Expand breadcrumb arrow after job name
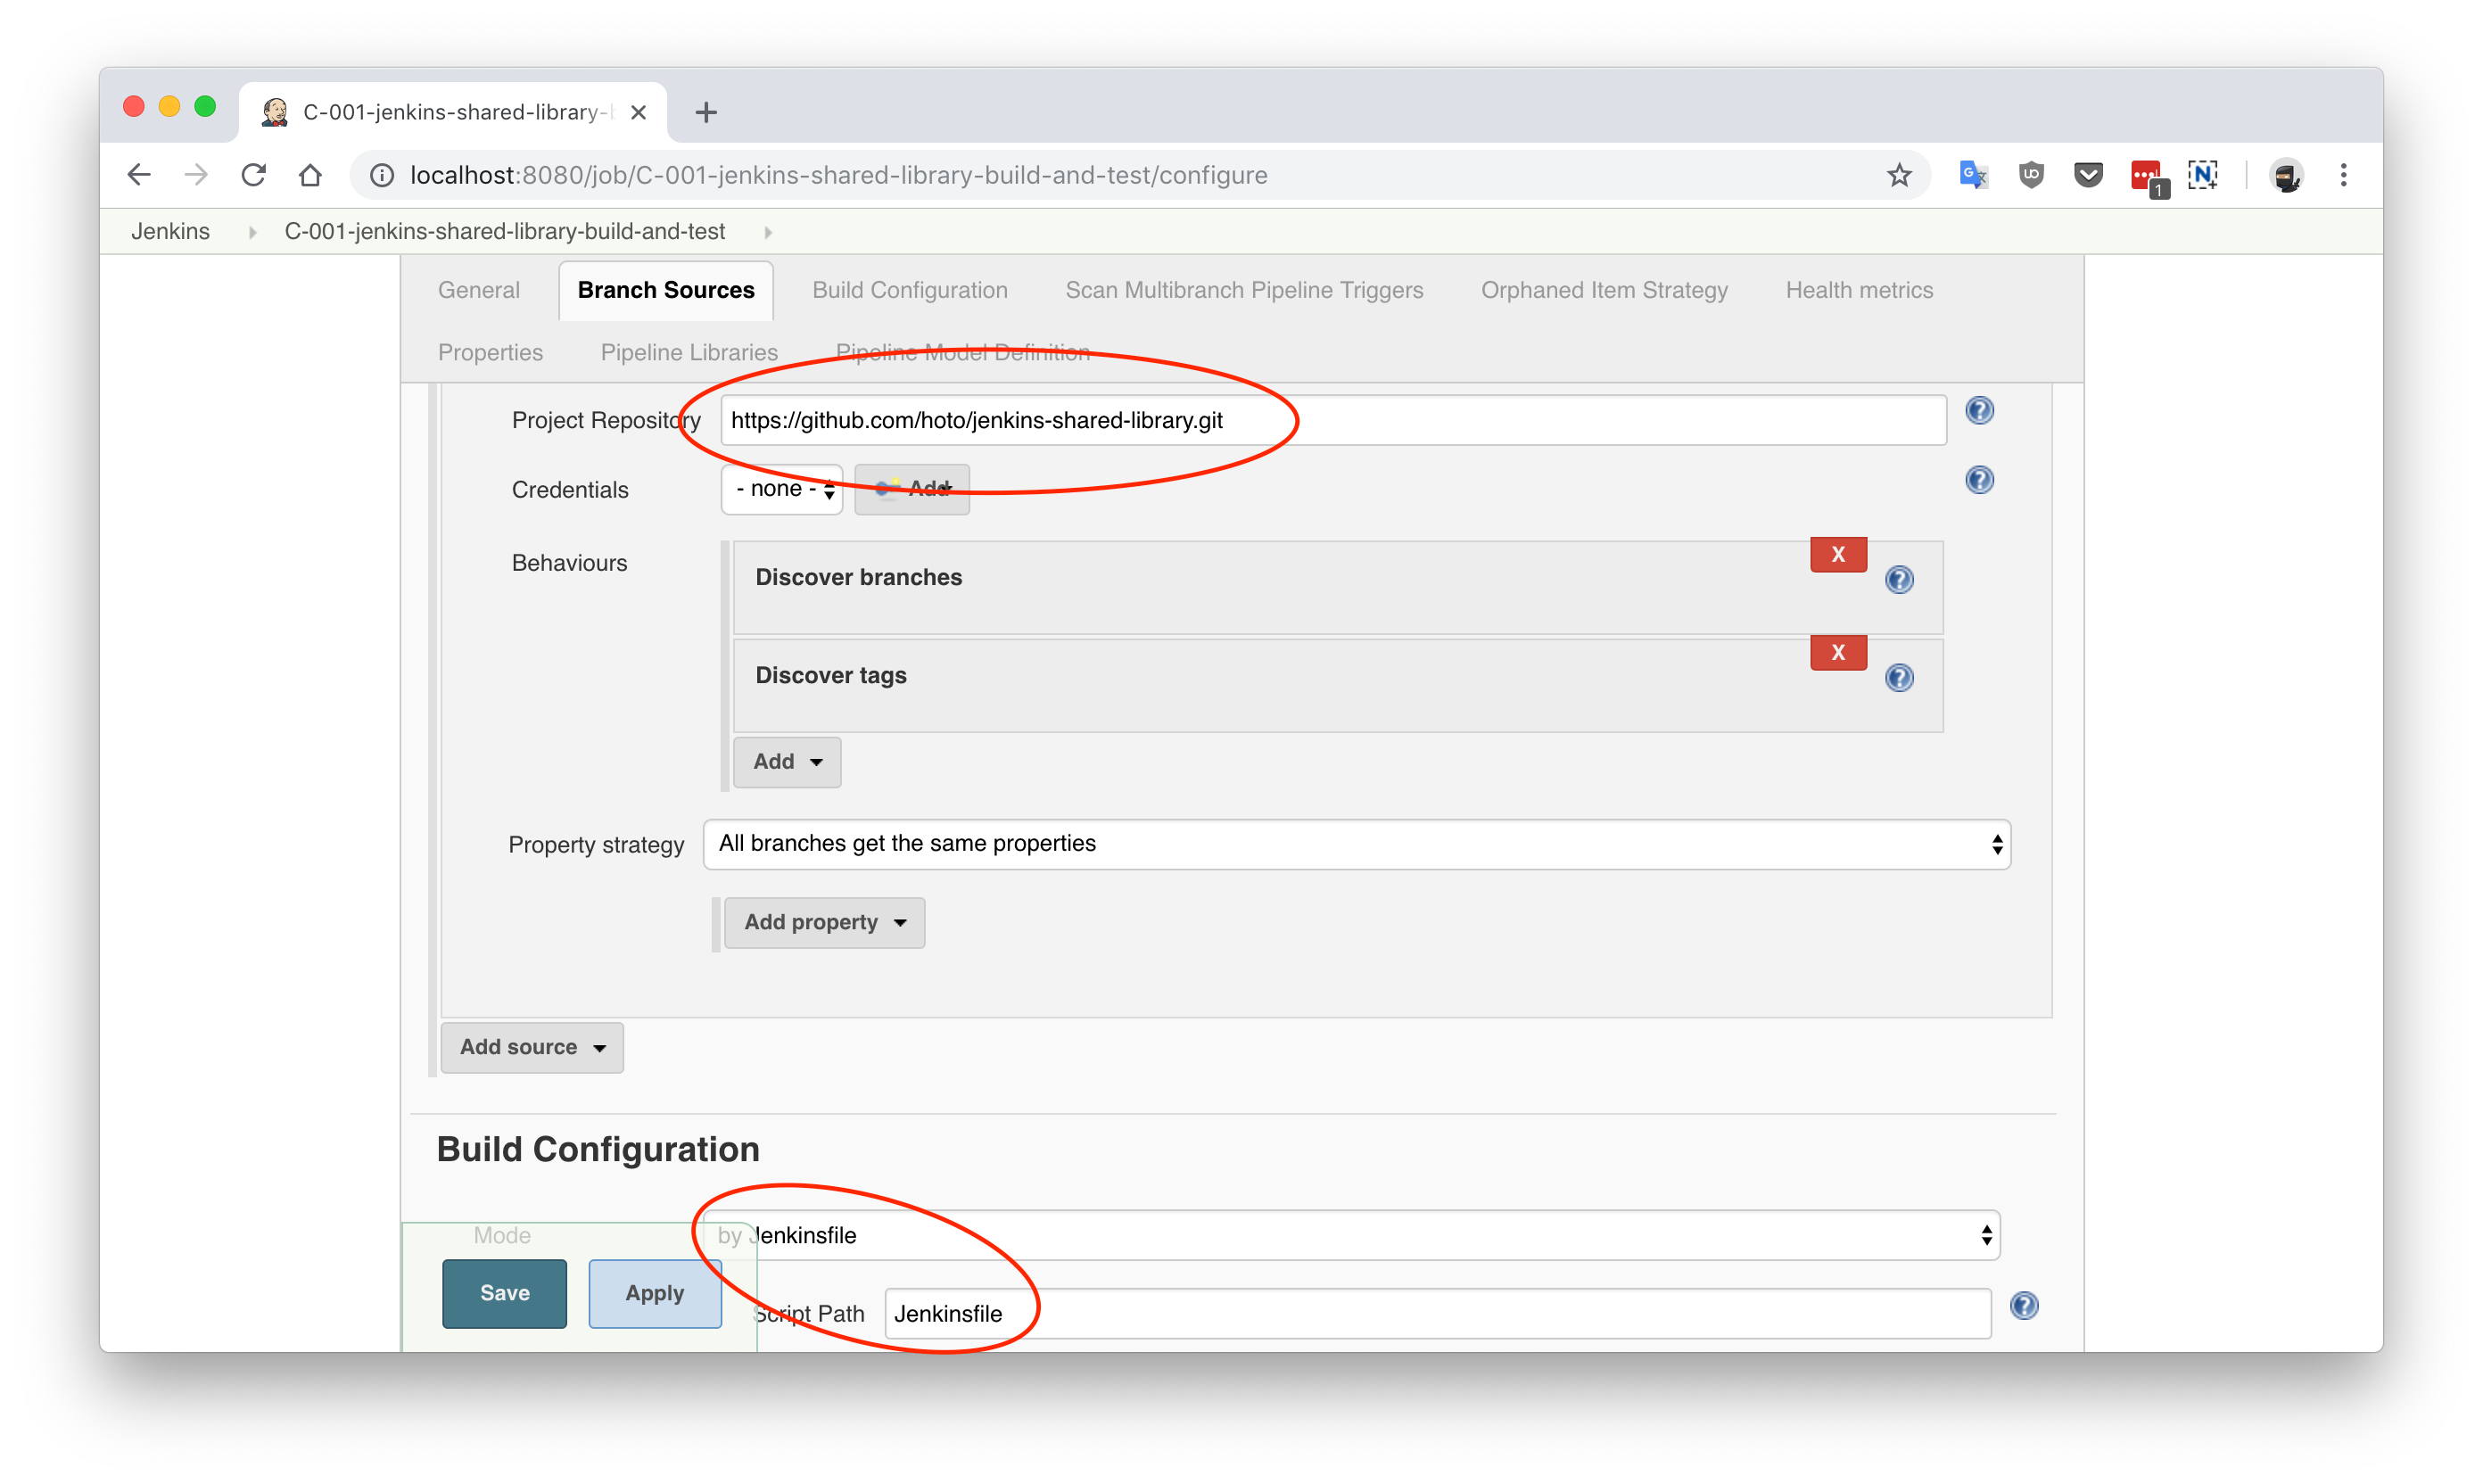The height and width of the screenshot is (1484, 2483). (768, 232)
